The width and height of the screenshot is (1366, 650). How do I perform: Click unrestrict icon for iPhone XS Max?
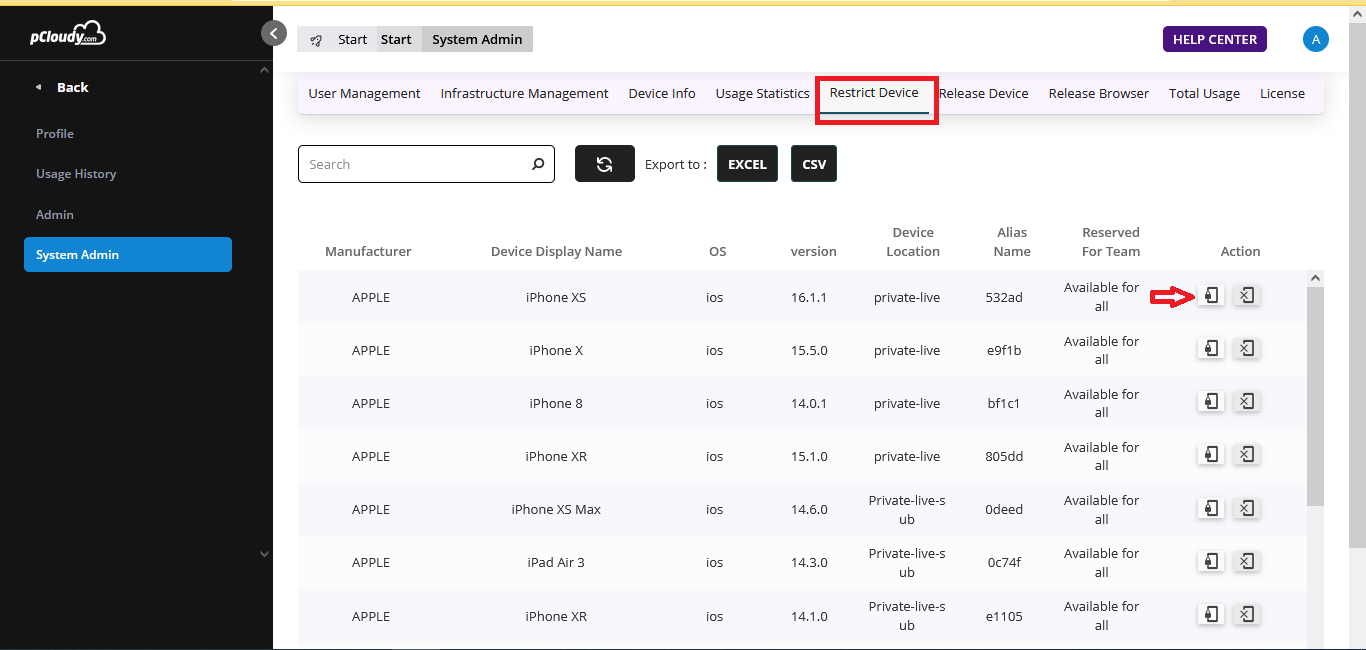(1247, 508)
